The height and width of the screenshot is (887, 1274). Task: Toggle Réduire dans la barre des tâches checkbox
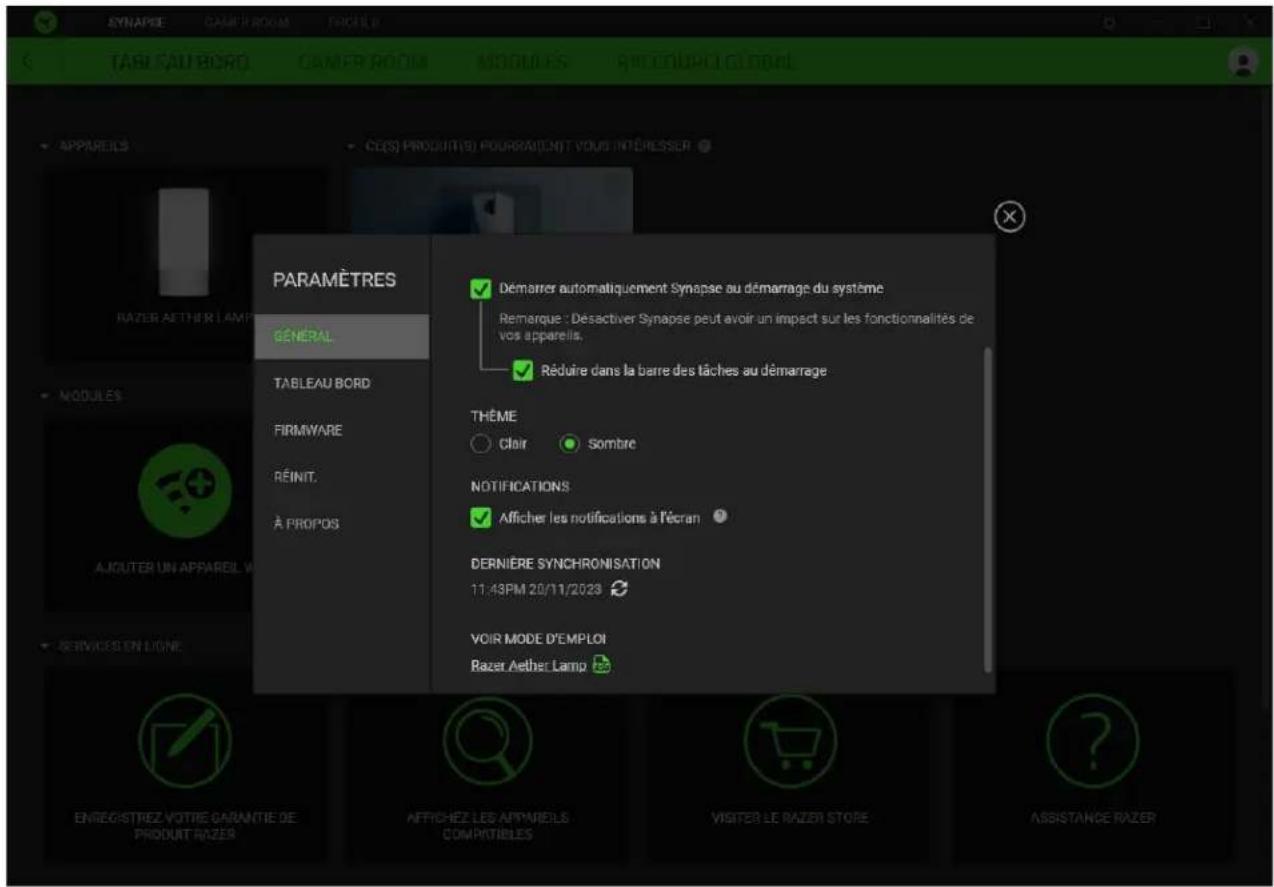(x=522, y=370)
